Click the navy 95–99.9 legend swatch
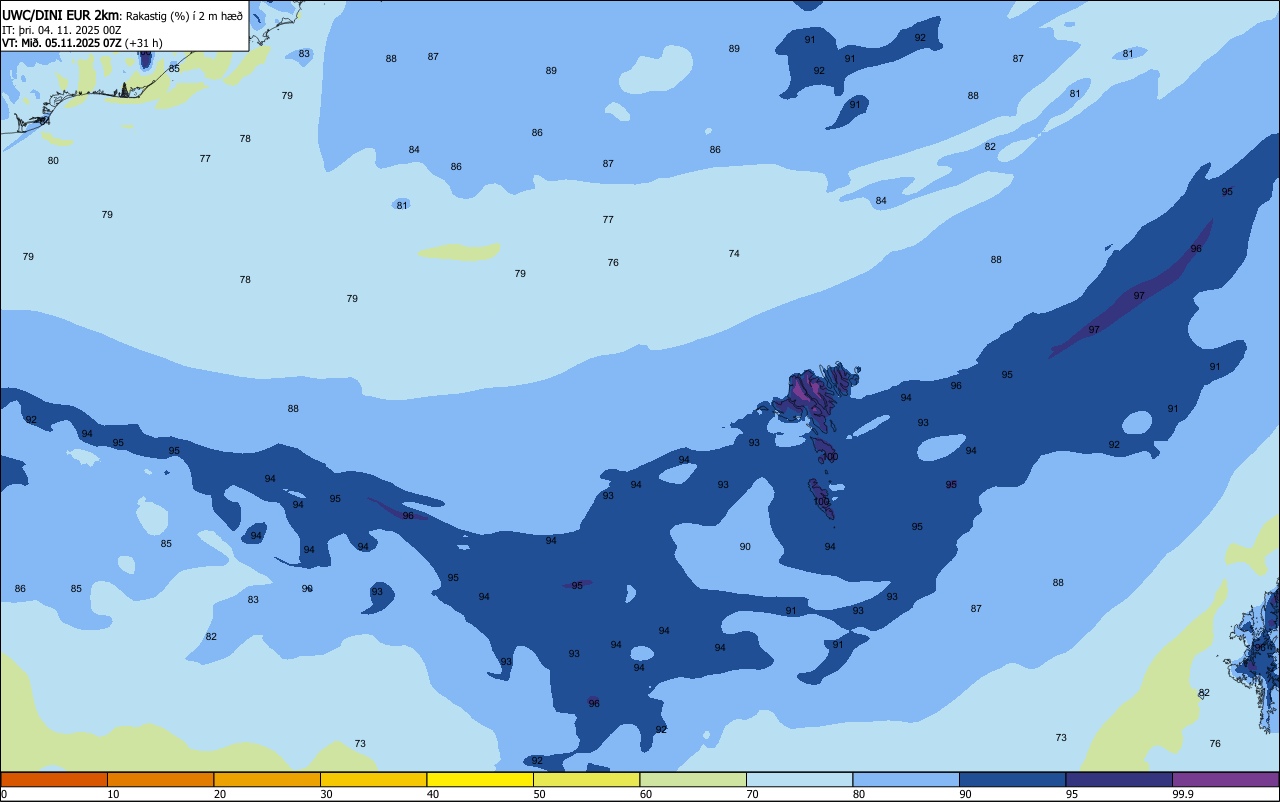Screen dimensions: 1280x802 [x=1119, y=779]
